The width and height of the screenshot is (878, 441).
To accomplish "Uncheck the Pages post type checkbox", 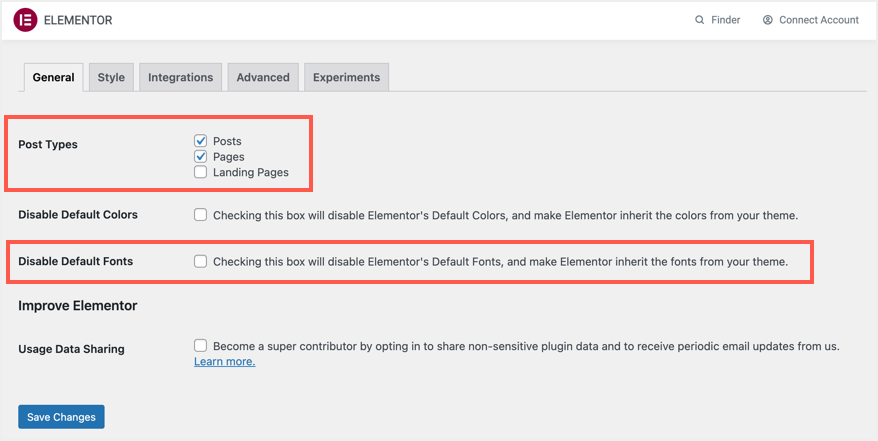I will (201, 157).
